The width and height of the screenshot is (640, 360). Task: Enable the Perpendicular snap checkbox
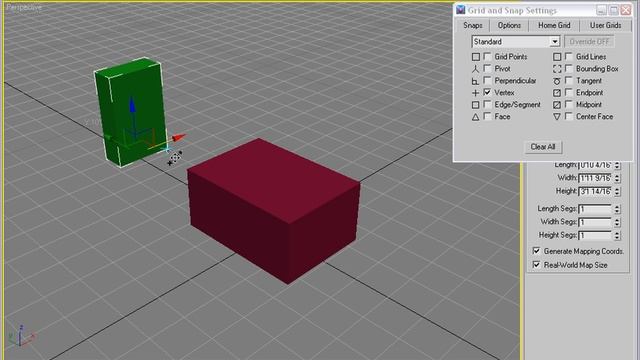click(487, 80)
